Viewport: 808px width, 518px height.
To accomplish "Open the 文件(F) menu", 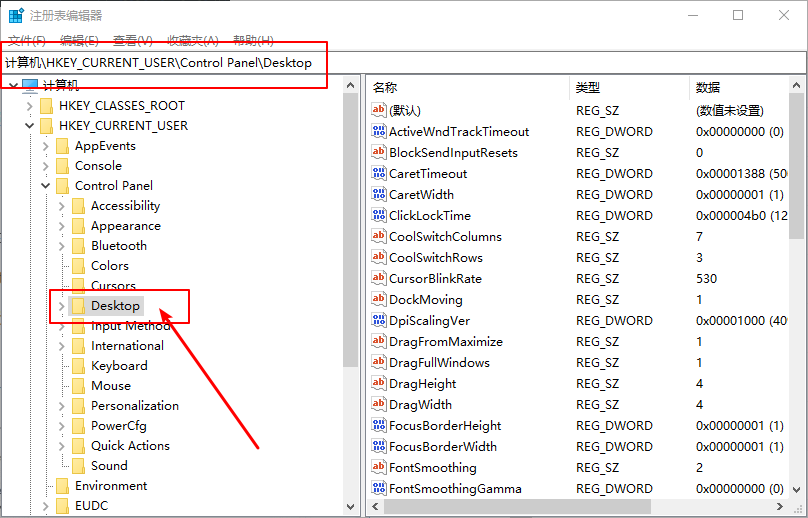I will 27,40.
